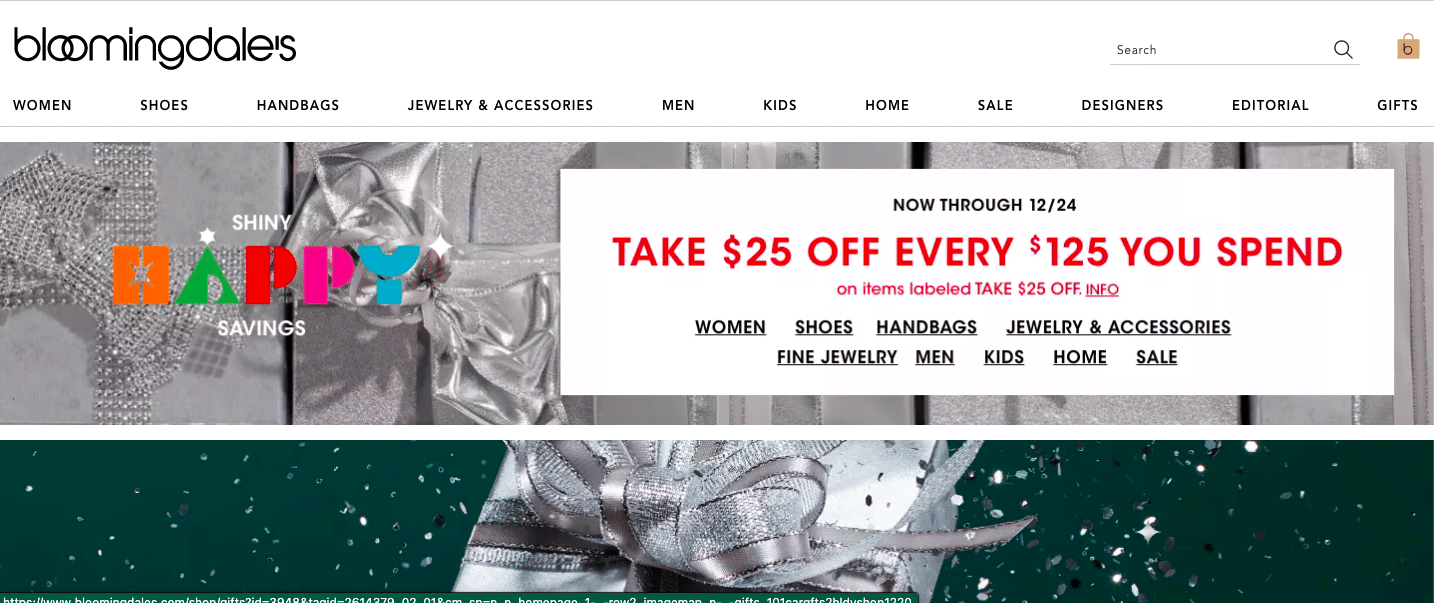The image size is (1434, 603).
Task: Open JEWELRY & ACCESSORIES in top navigation
Action: (x=501, y=105)
